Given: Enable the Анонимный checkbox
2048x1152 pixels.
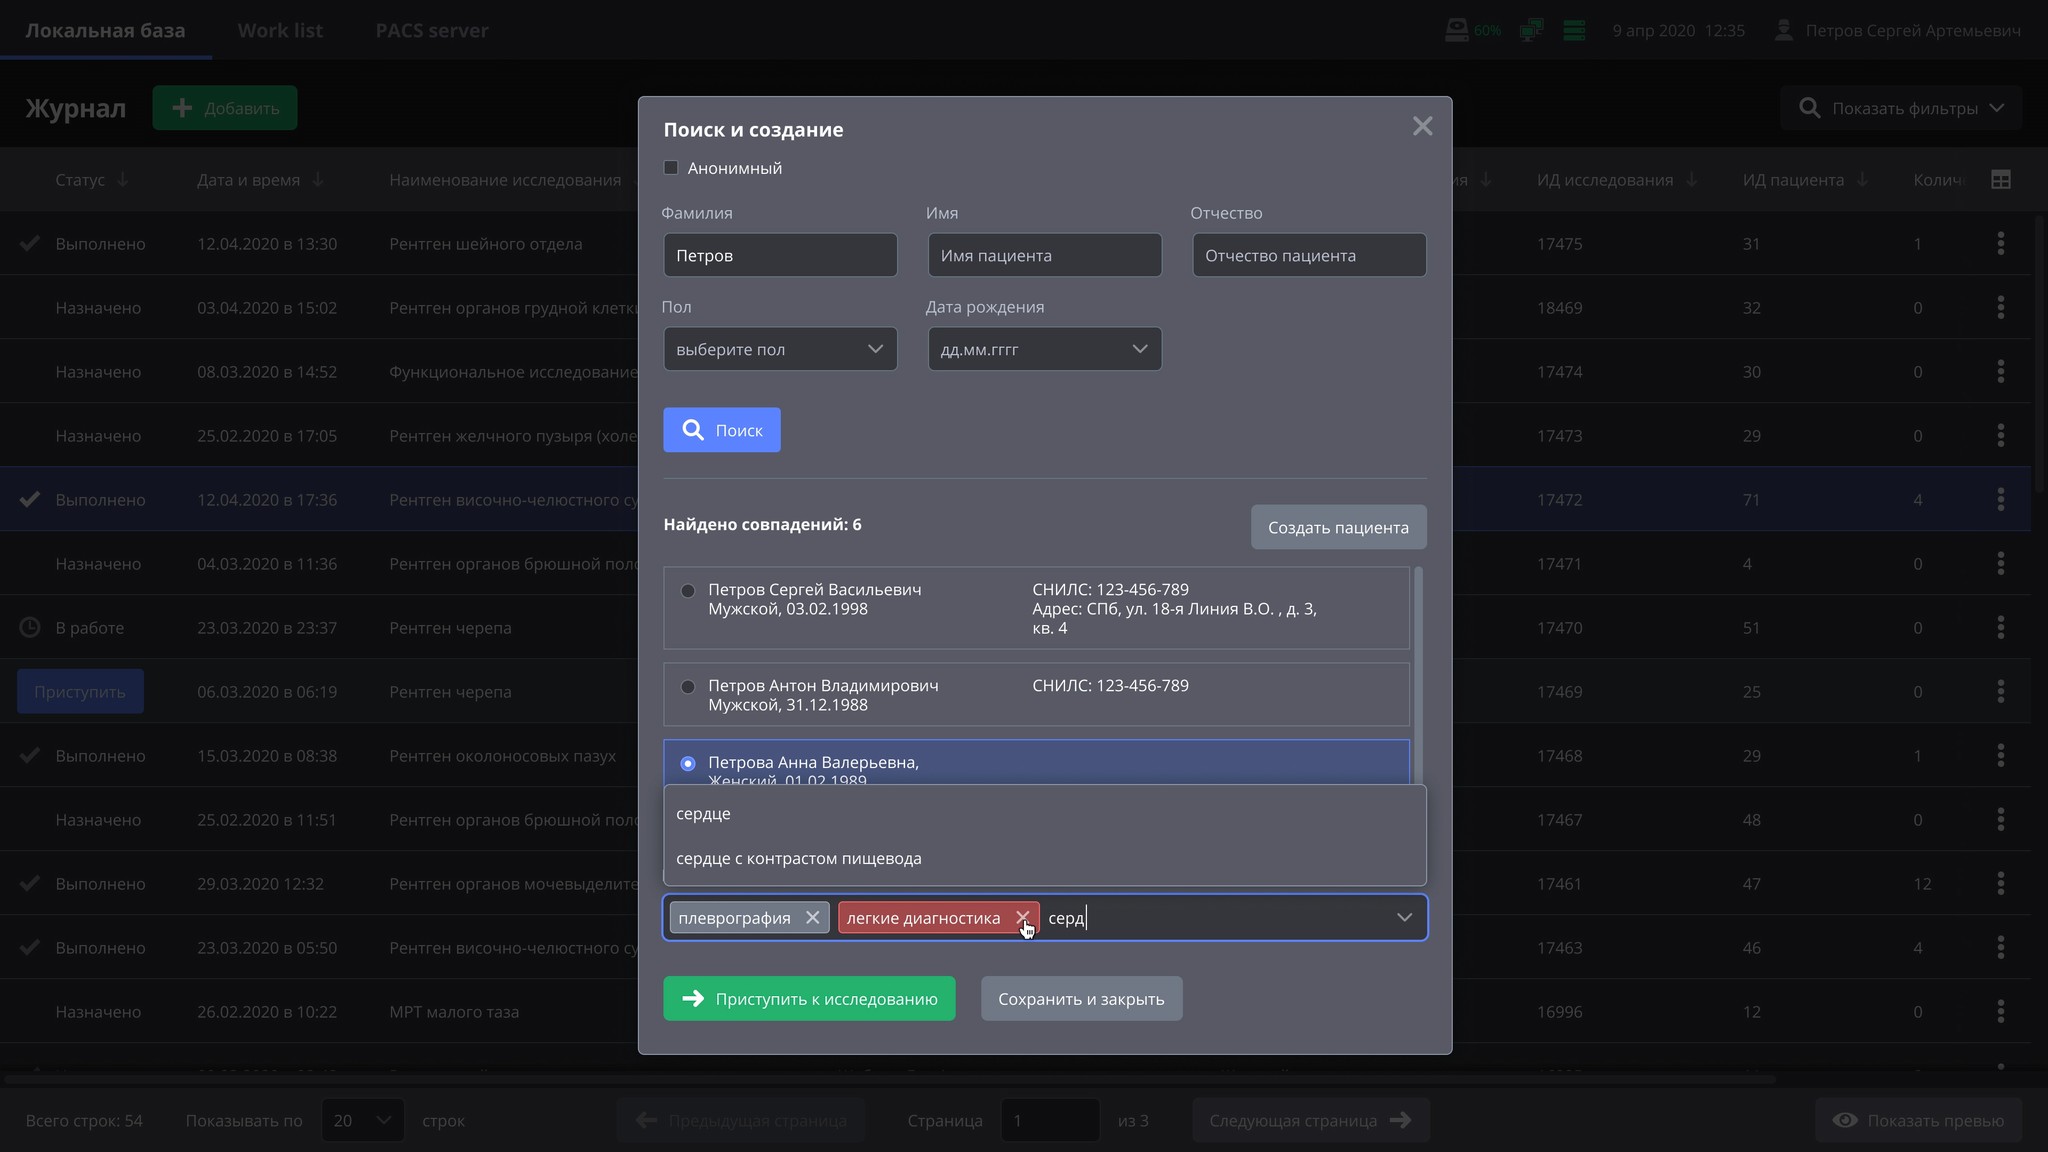Looking at the screenshot, I should coord(671,168).
